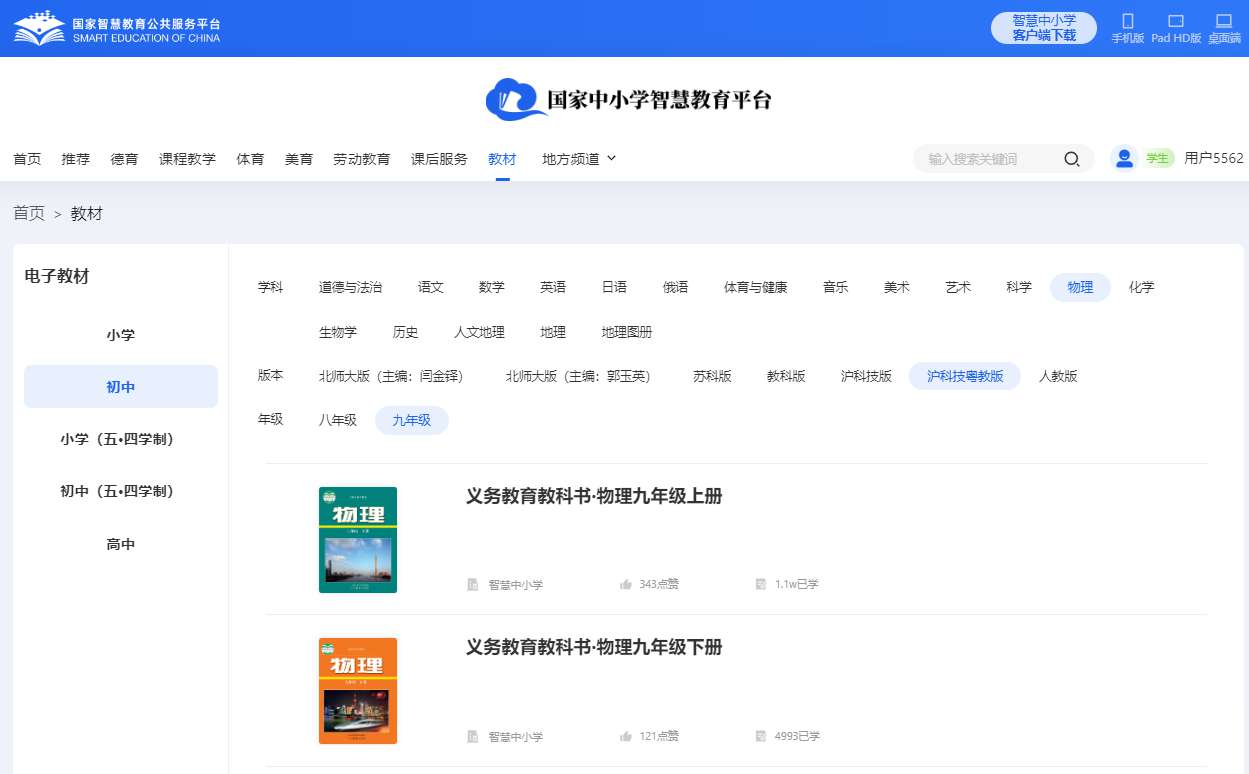Click 首页 in the breadcrumb
This screenshot has height=774, width=1249.
pyautogui.click(x=29, y=213)
